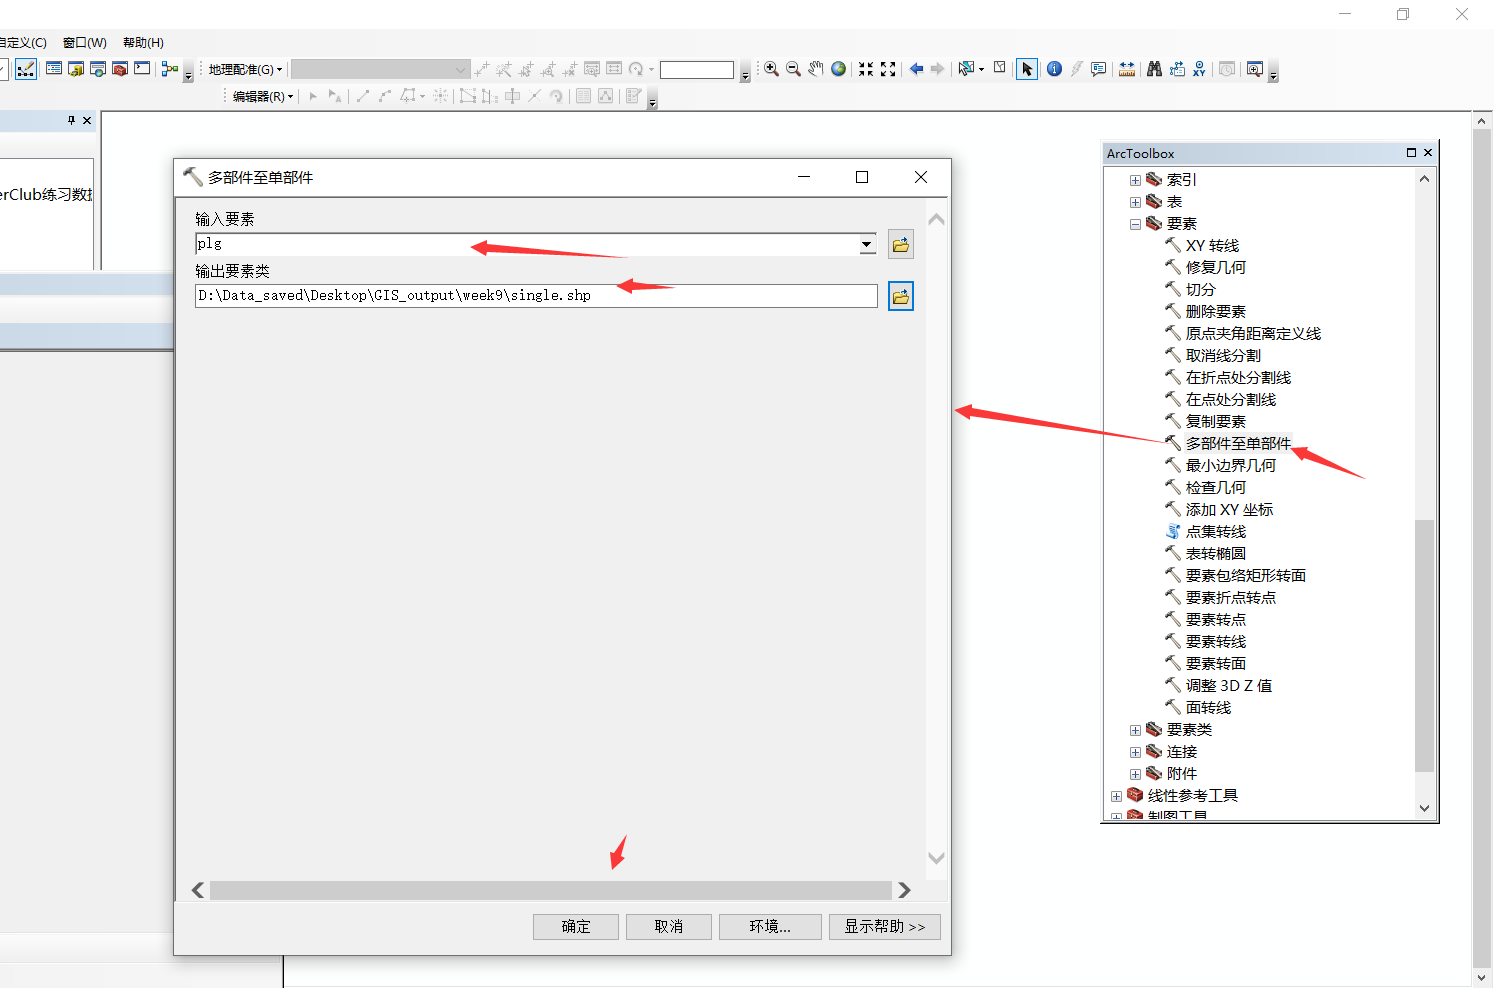Open the Python window icon
The height and width of the screenshot is (988, 1494).
(x=142, y=69)
